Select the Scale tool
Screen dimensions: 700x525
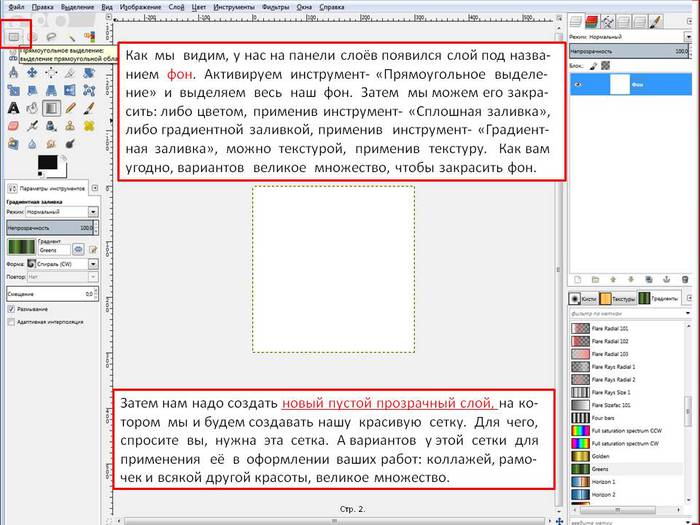point(14,90)
